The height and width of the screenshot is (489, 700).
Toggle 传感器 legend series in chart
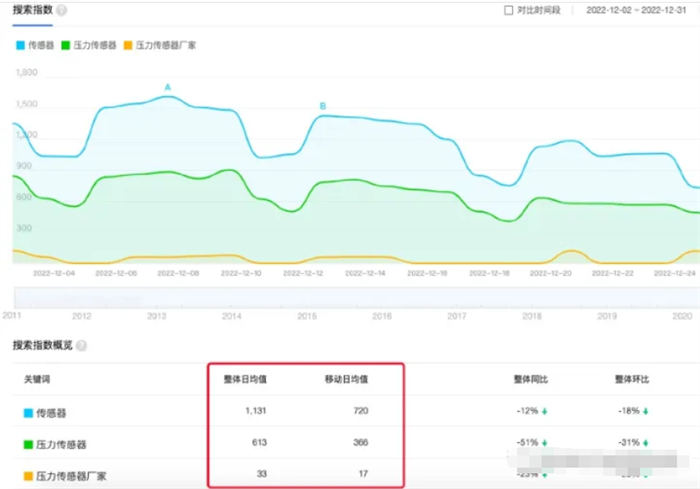36,45
